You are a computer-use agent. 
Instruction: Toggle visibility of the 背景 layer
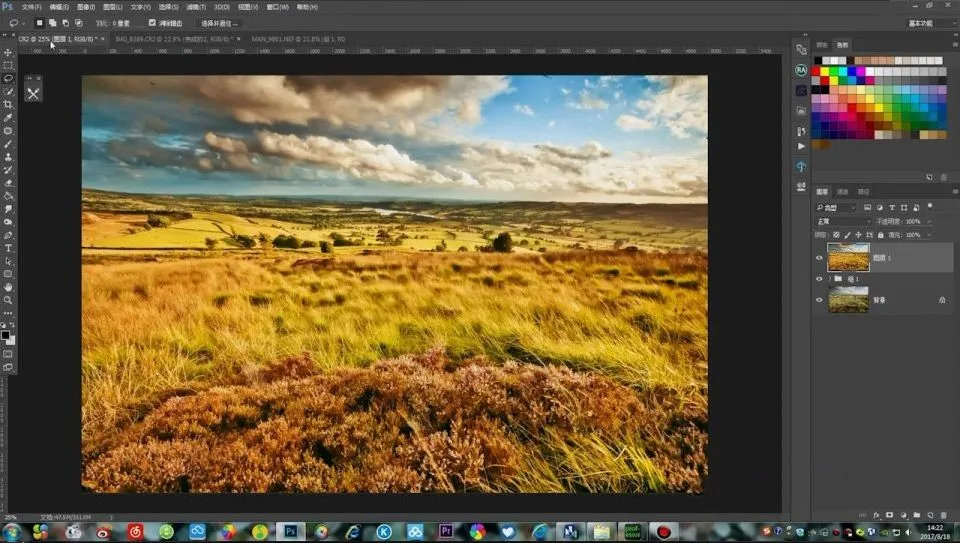click(x=819, y=299)
